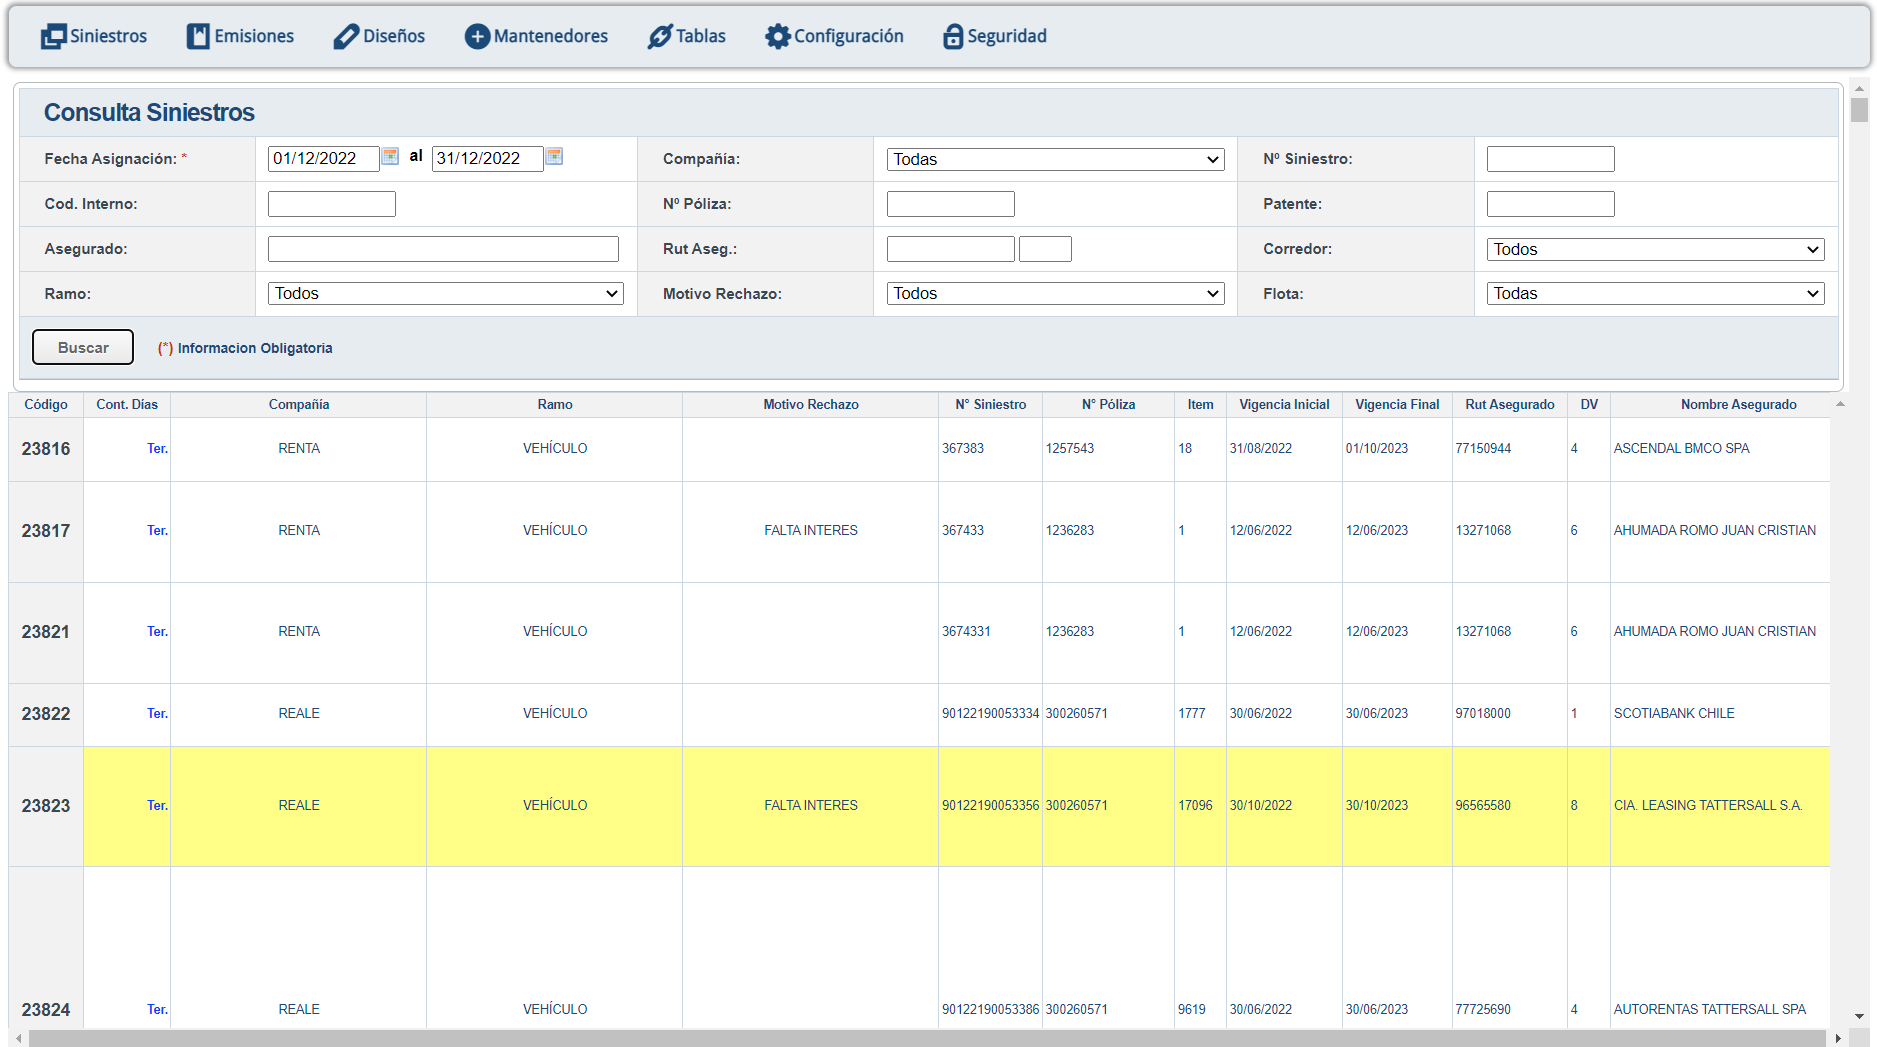1877x1047 pixels.
Task: Click into the Patente input field
Action: [1550, 204]
